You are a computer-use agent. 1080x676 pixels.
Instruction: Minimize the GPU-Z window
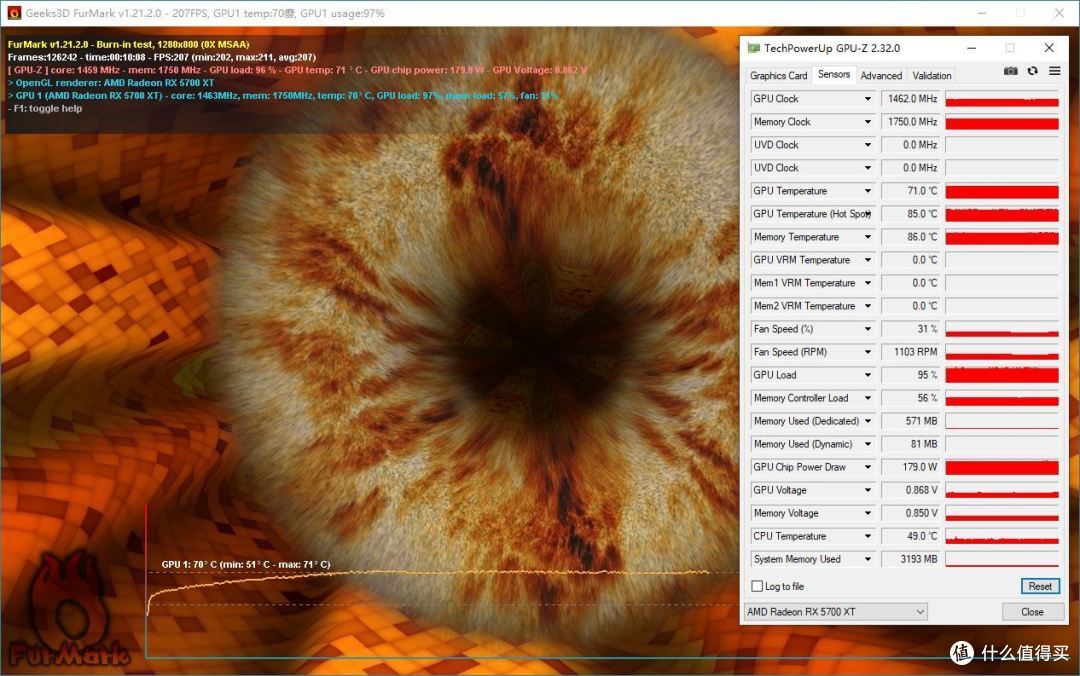pos(971,48)
